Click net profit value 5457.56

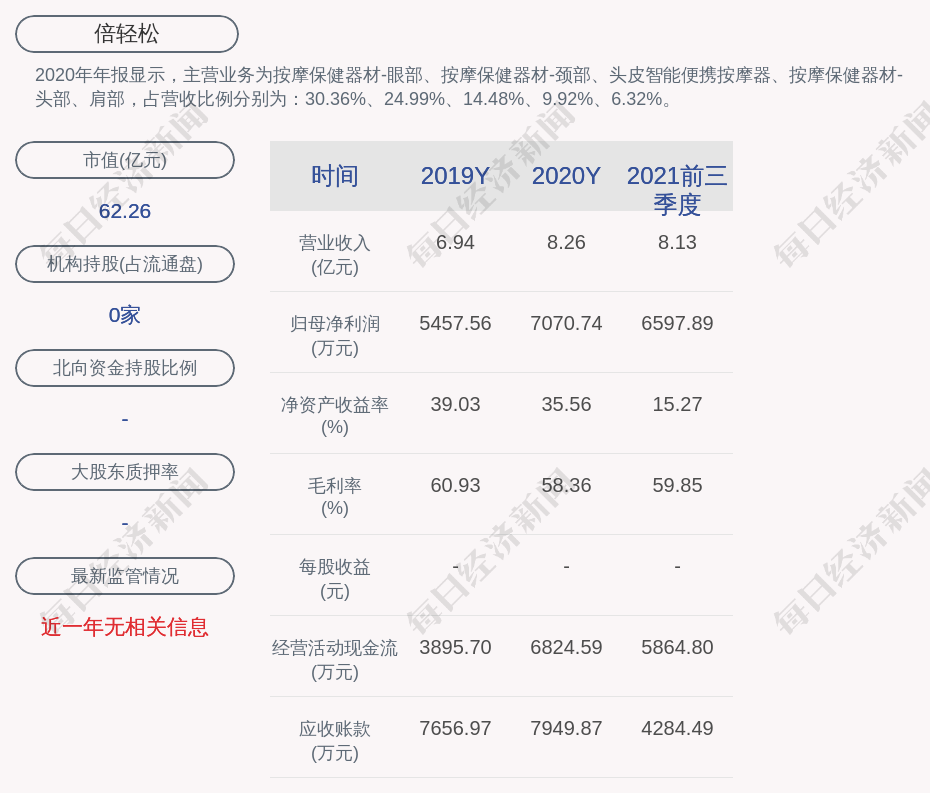(x=455, y=323)
